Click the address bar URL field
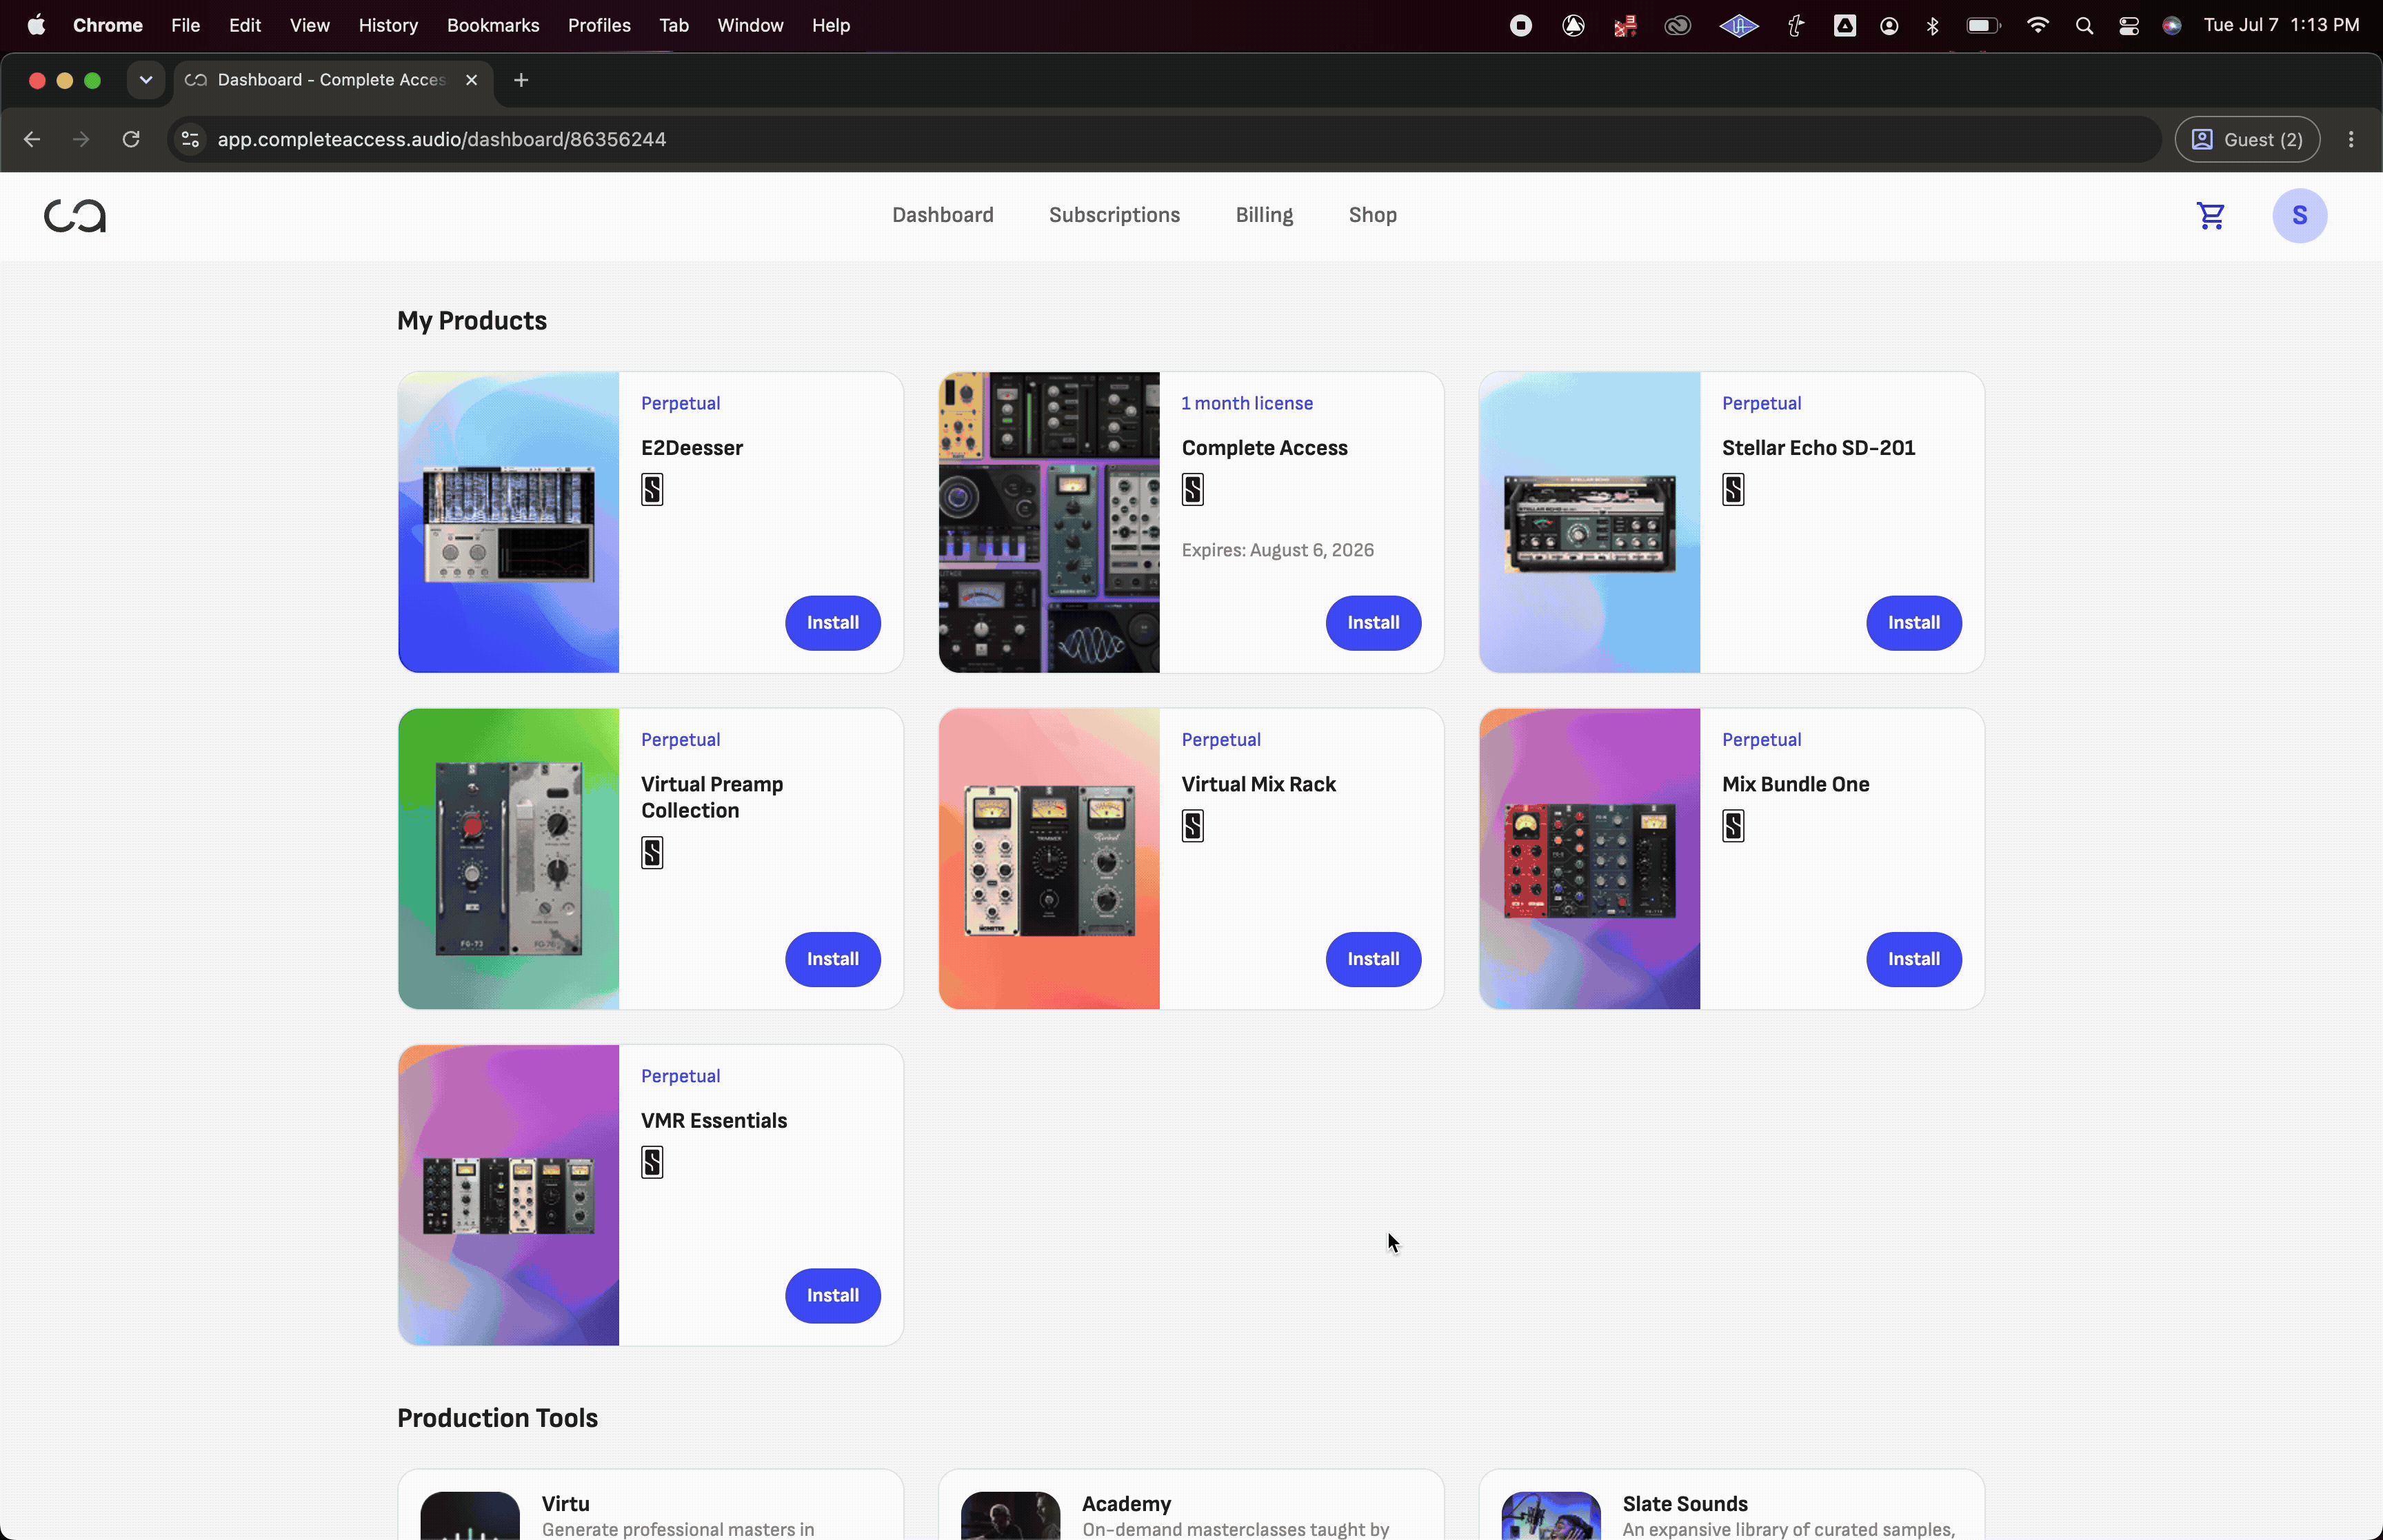Screen dimensions: 2383x1540 coord(1165,140)
